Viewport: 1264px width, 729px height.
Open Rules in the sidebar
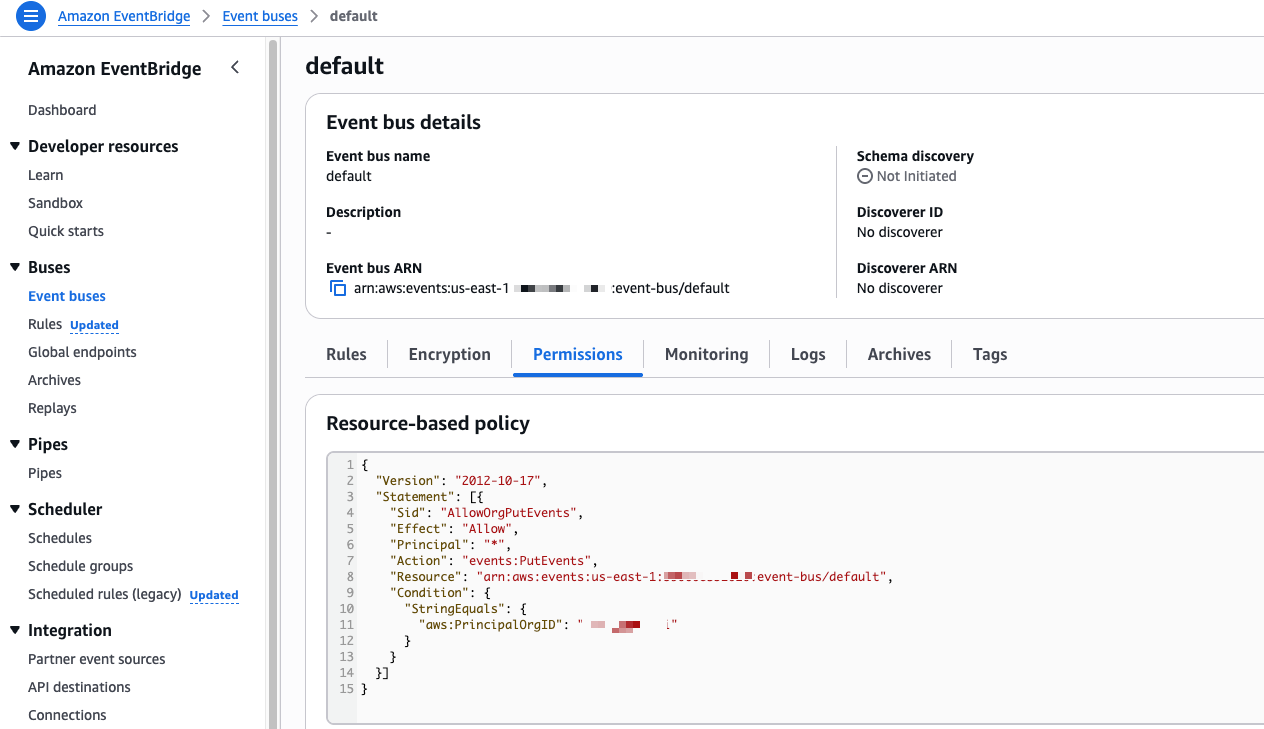coord(45,324)
